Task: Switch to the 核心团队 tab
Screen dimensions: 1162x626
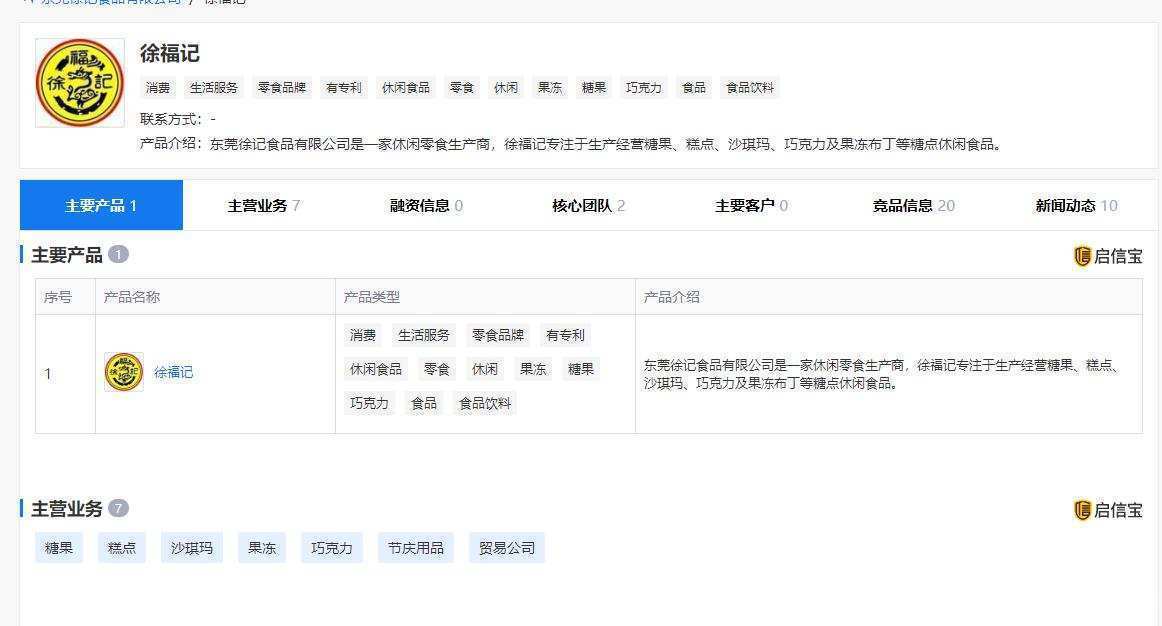Action: point(583,204)
